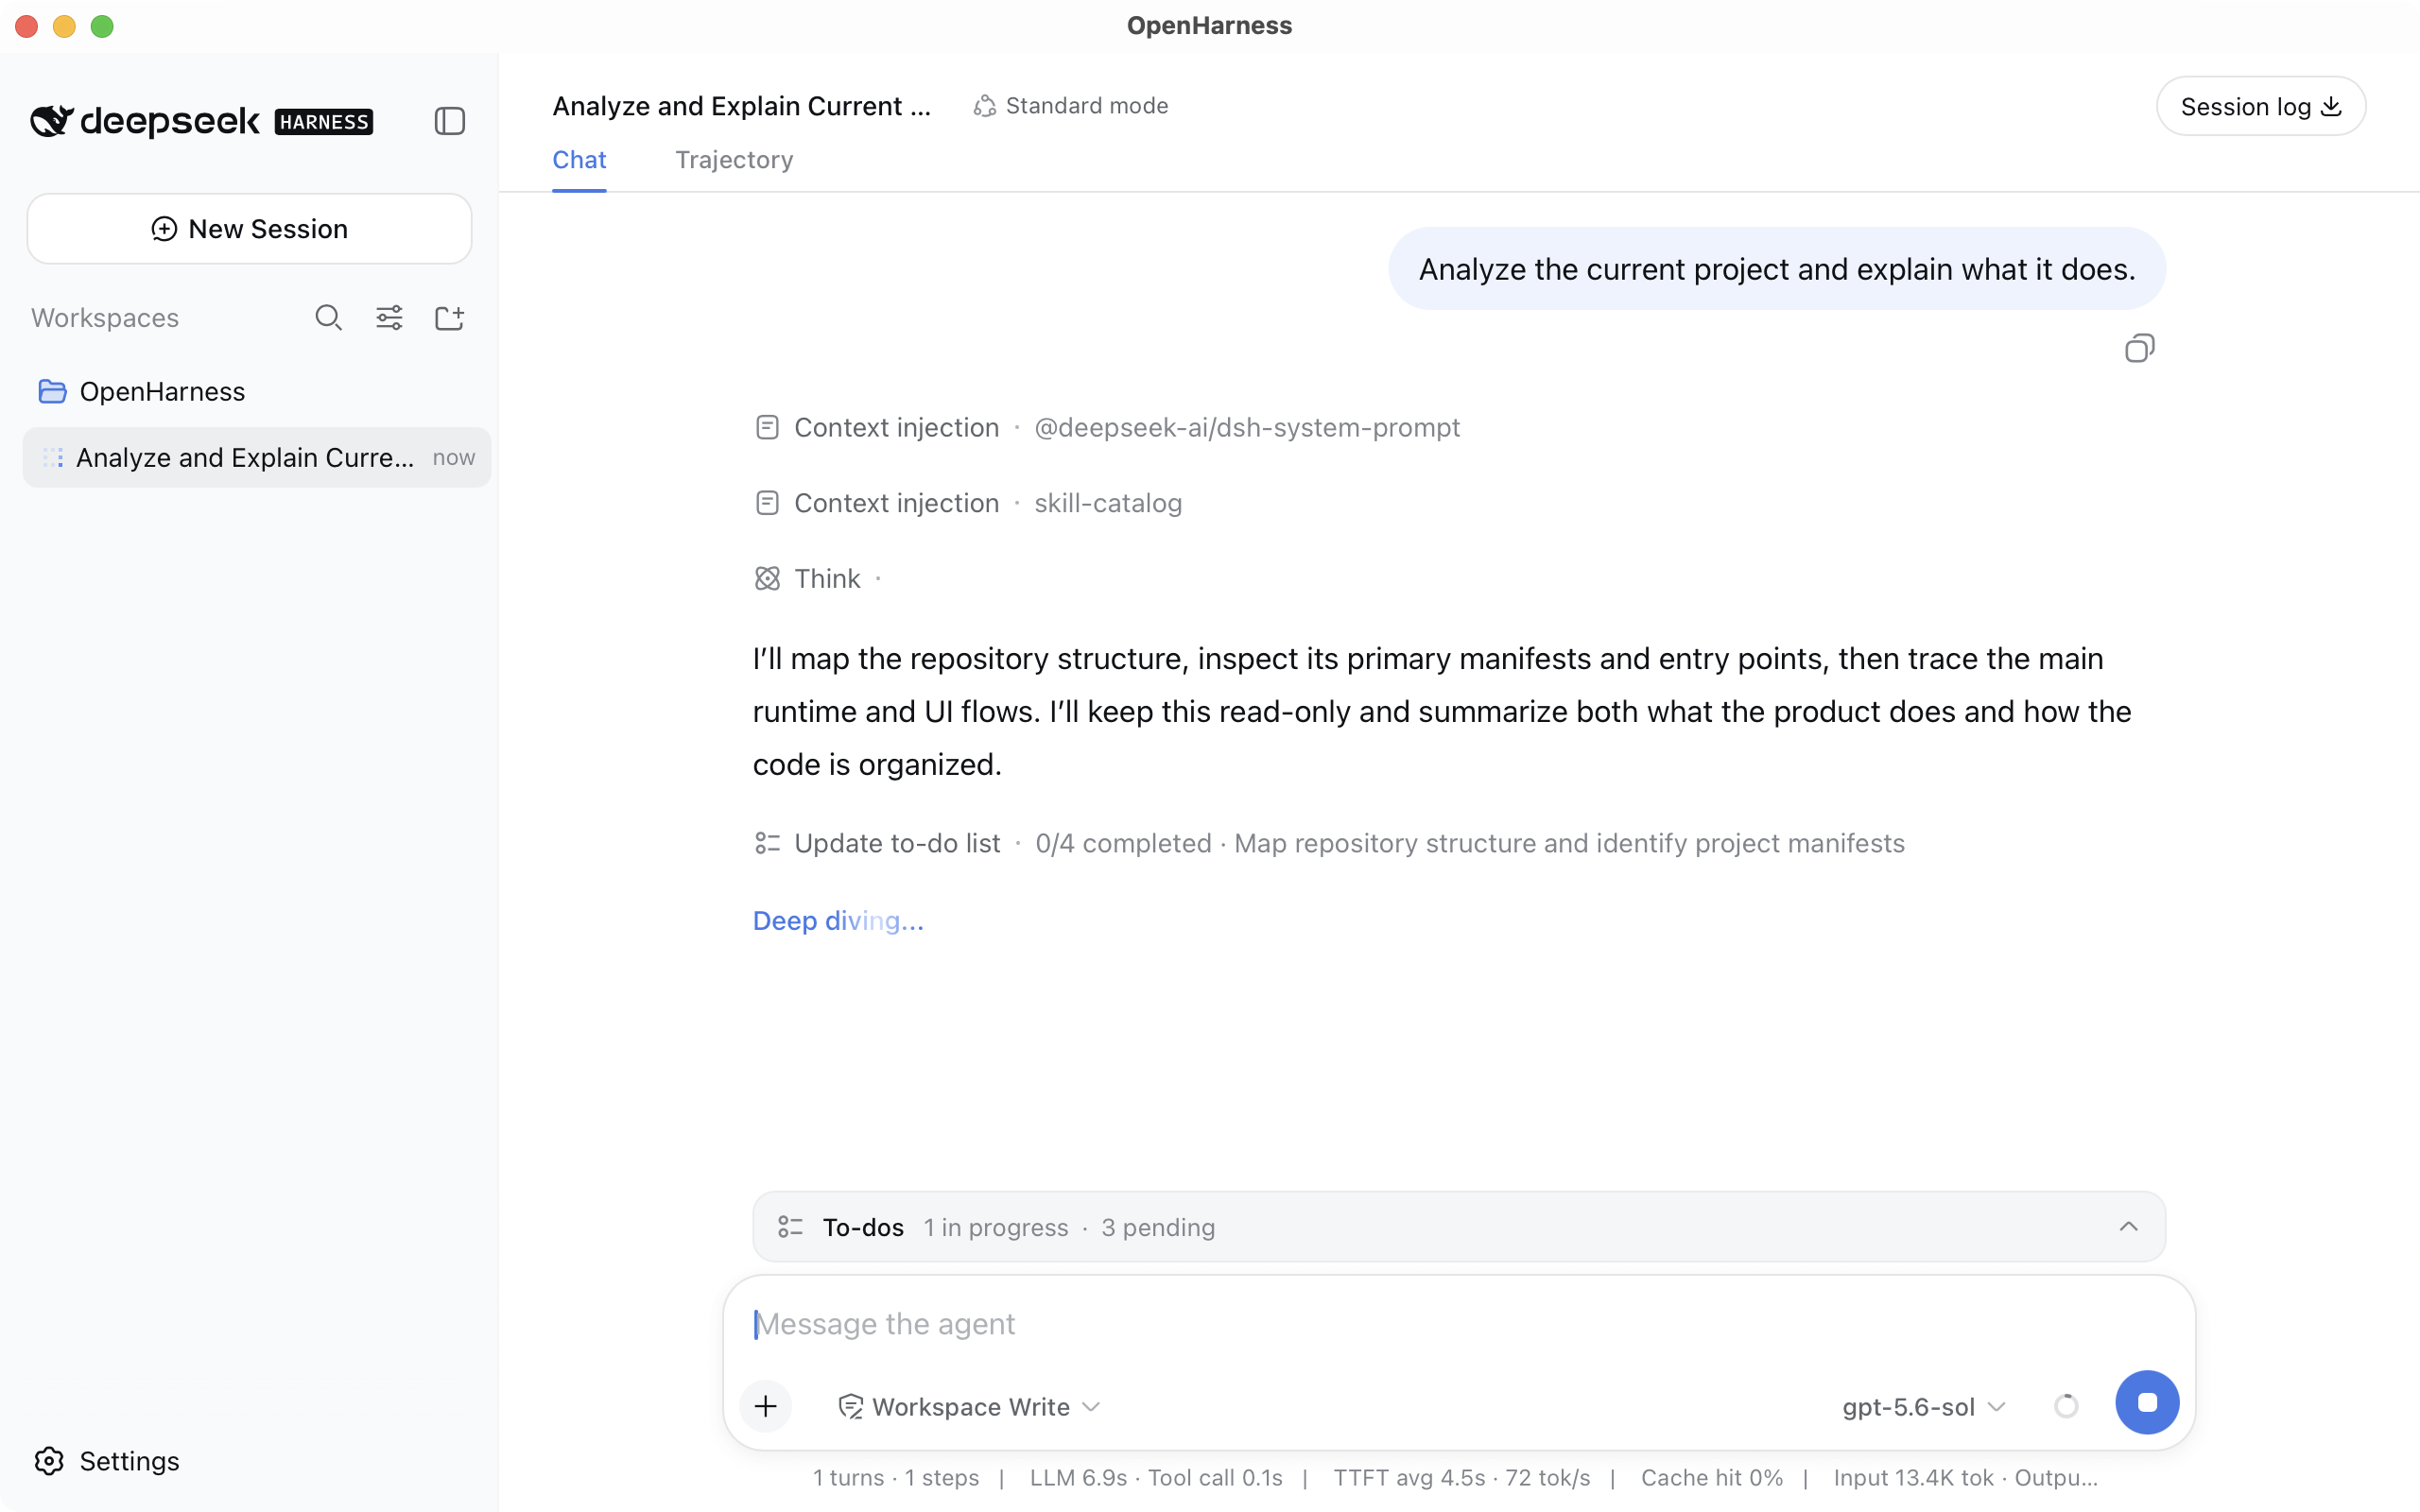
Task: Open the gpt-5.6-sol model dropdown
Action: click(1923, 1407)
